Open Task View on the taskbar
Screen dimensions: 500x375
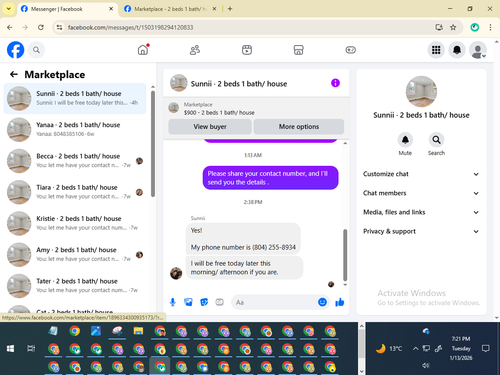click(31, 349)
